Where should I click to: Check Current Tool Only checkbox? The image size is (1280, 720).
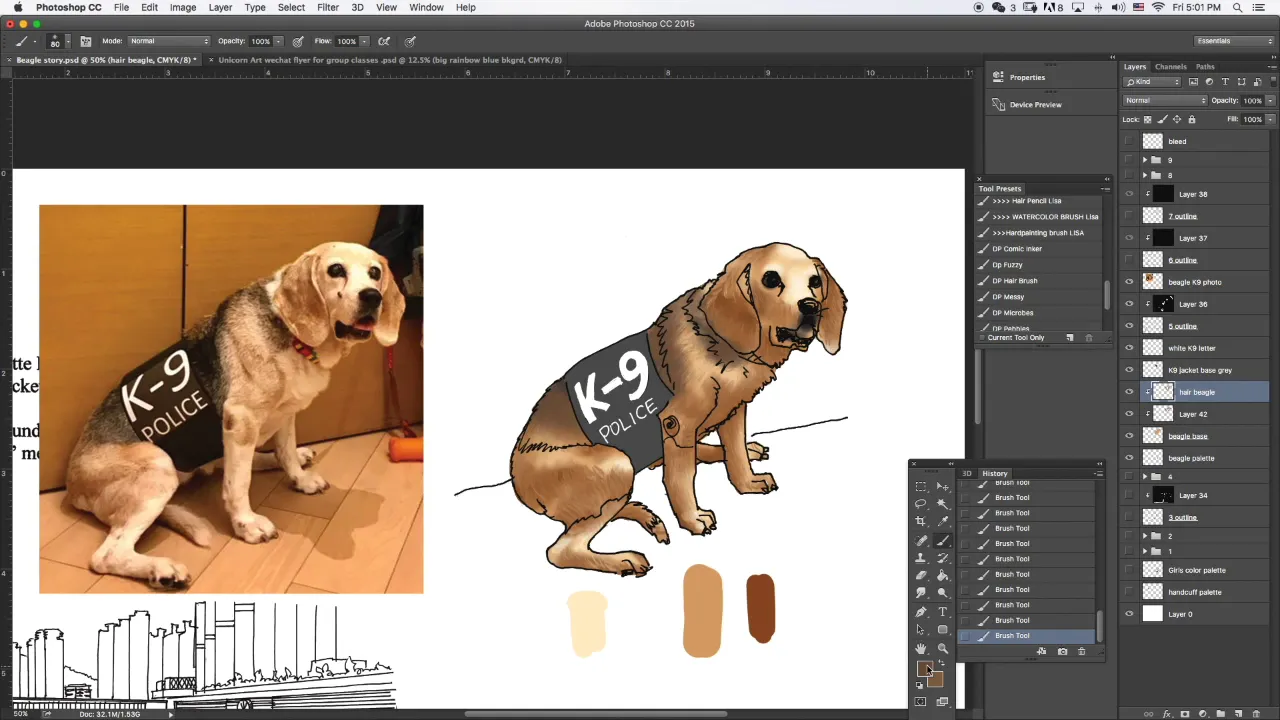point(983,338)
